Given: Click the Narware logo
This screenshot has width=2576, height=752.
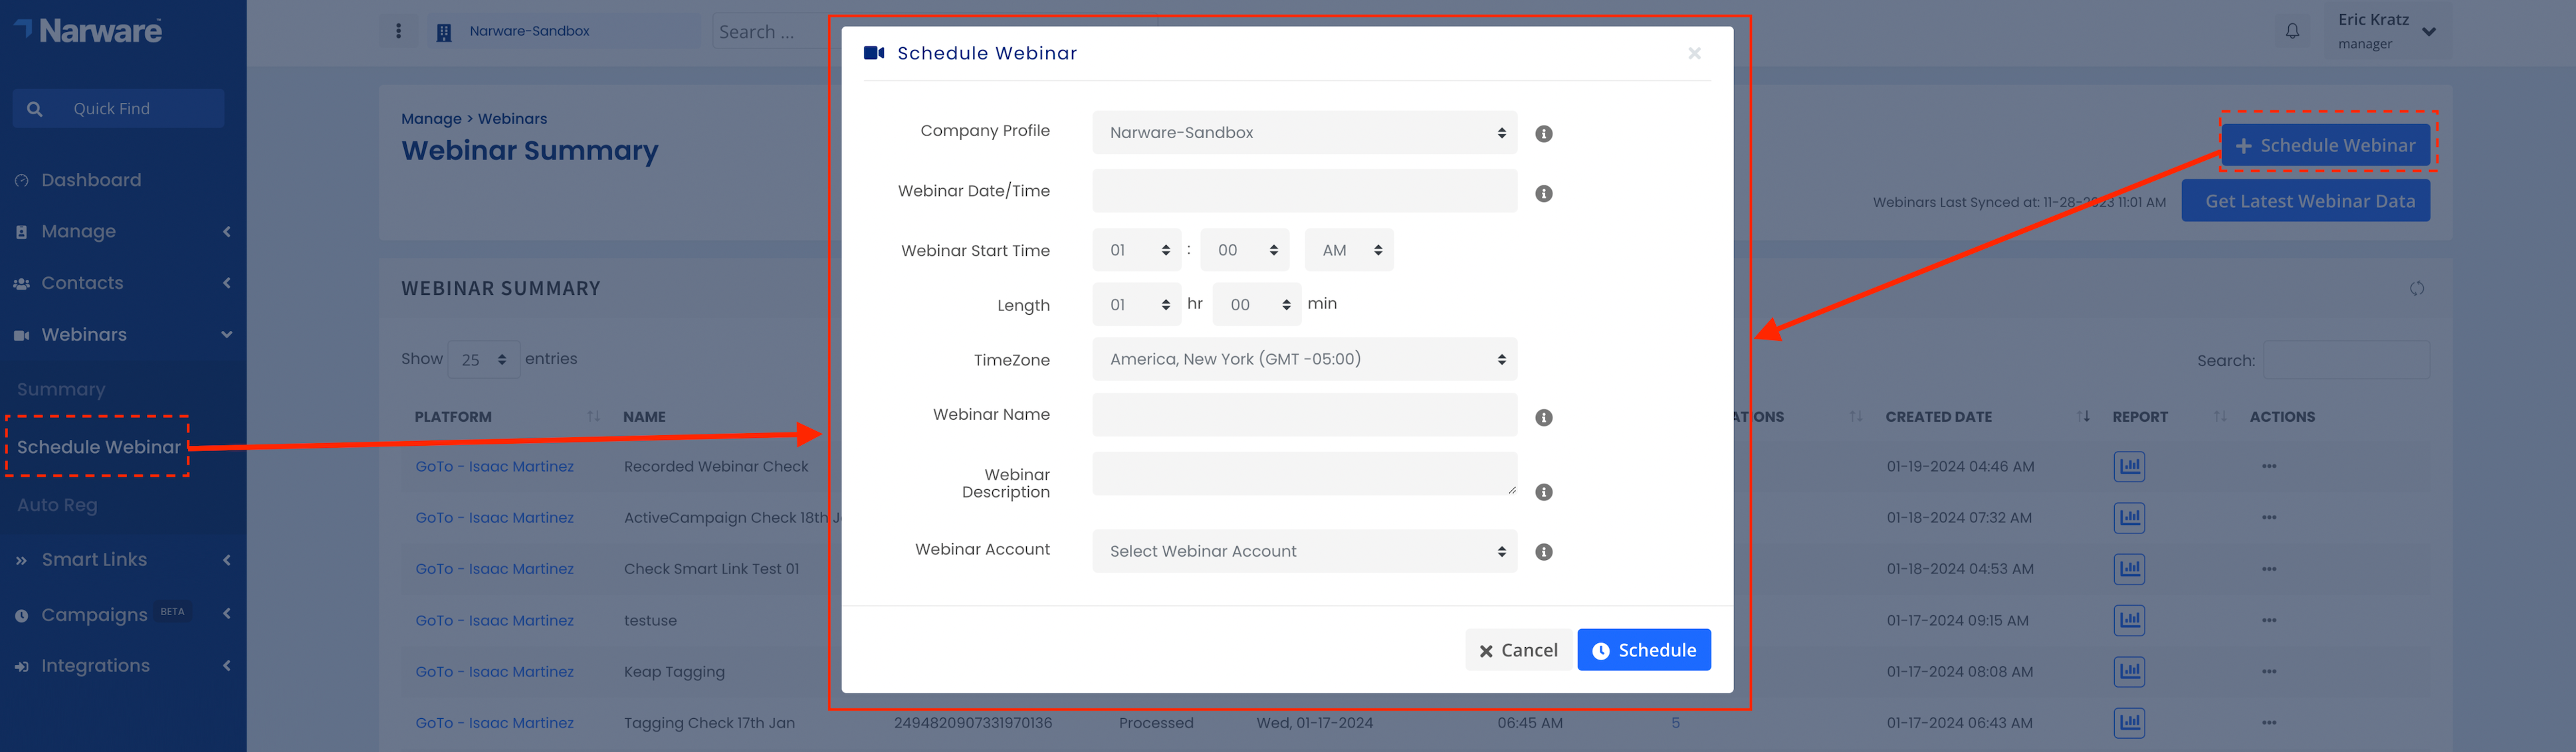Looking at the screenshot, I should coord(88,31).
